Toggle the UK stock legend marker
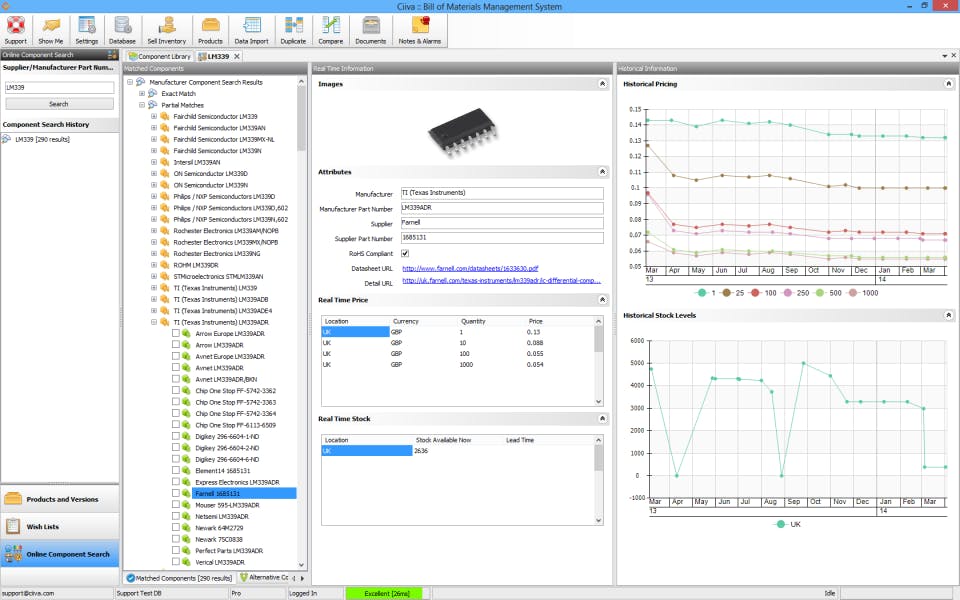Viewport: 960px width, 600px height. click(780, 524)
